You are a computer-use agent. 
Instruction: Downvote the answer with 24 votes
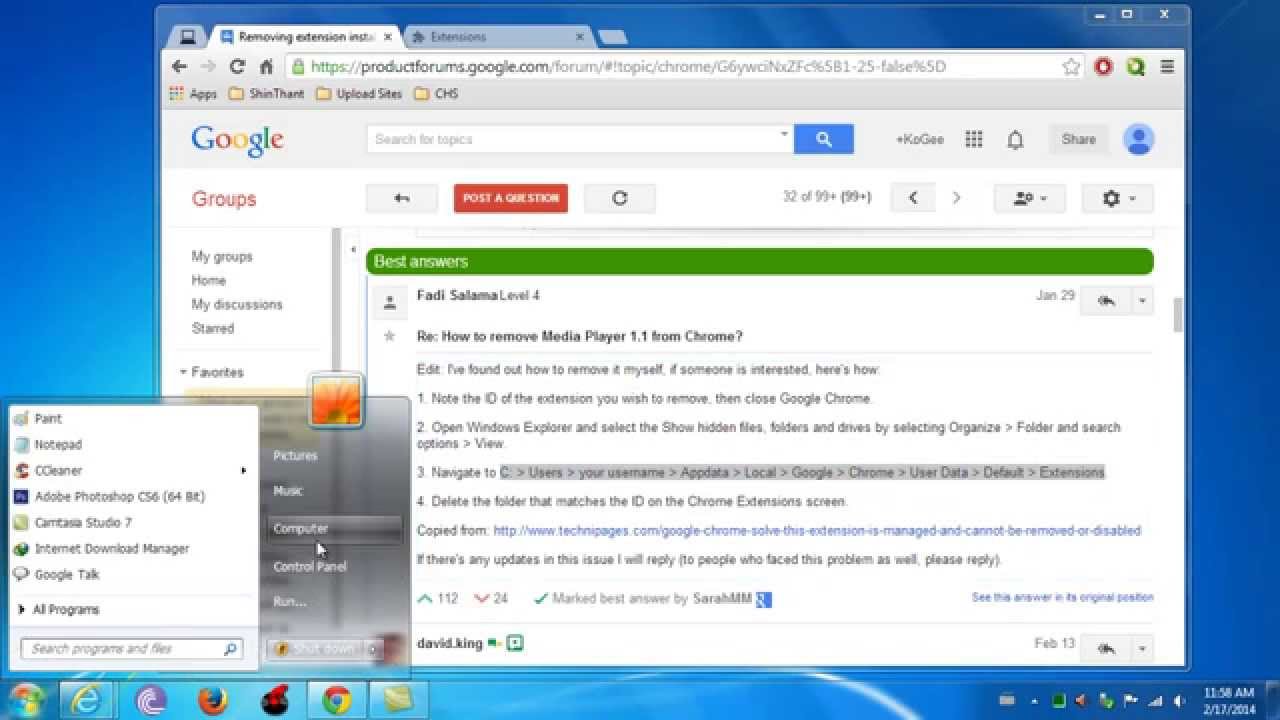pos(481,598)
